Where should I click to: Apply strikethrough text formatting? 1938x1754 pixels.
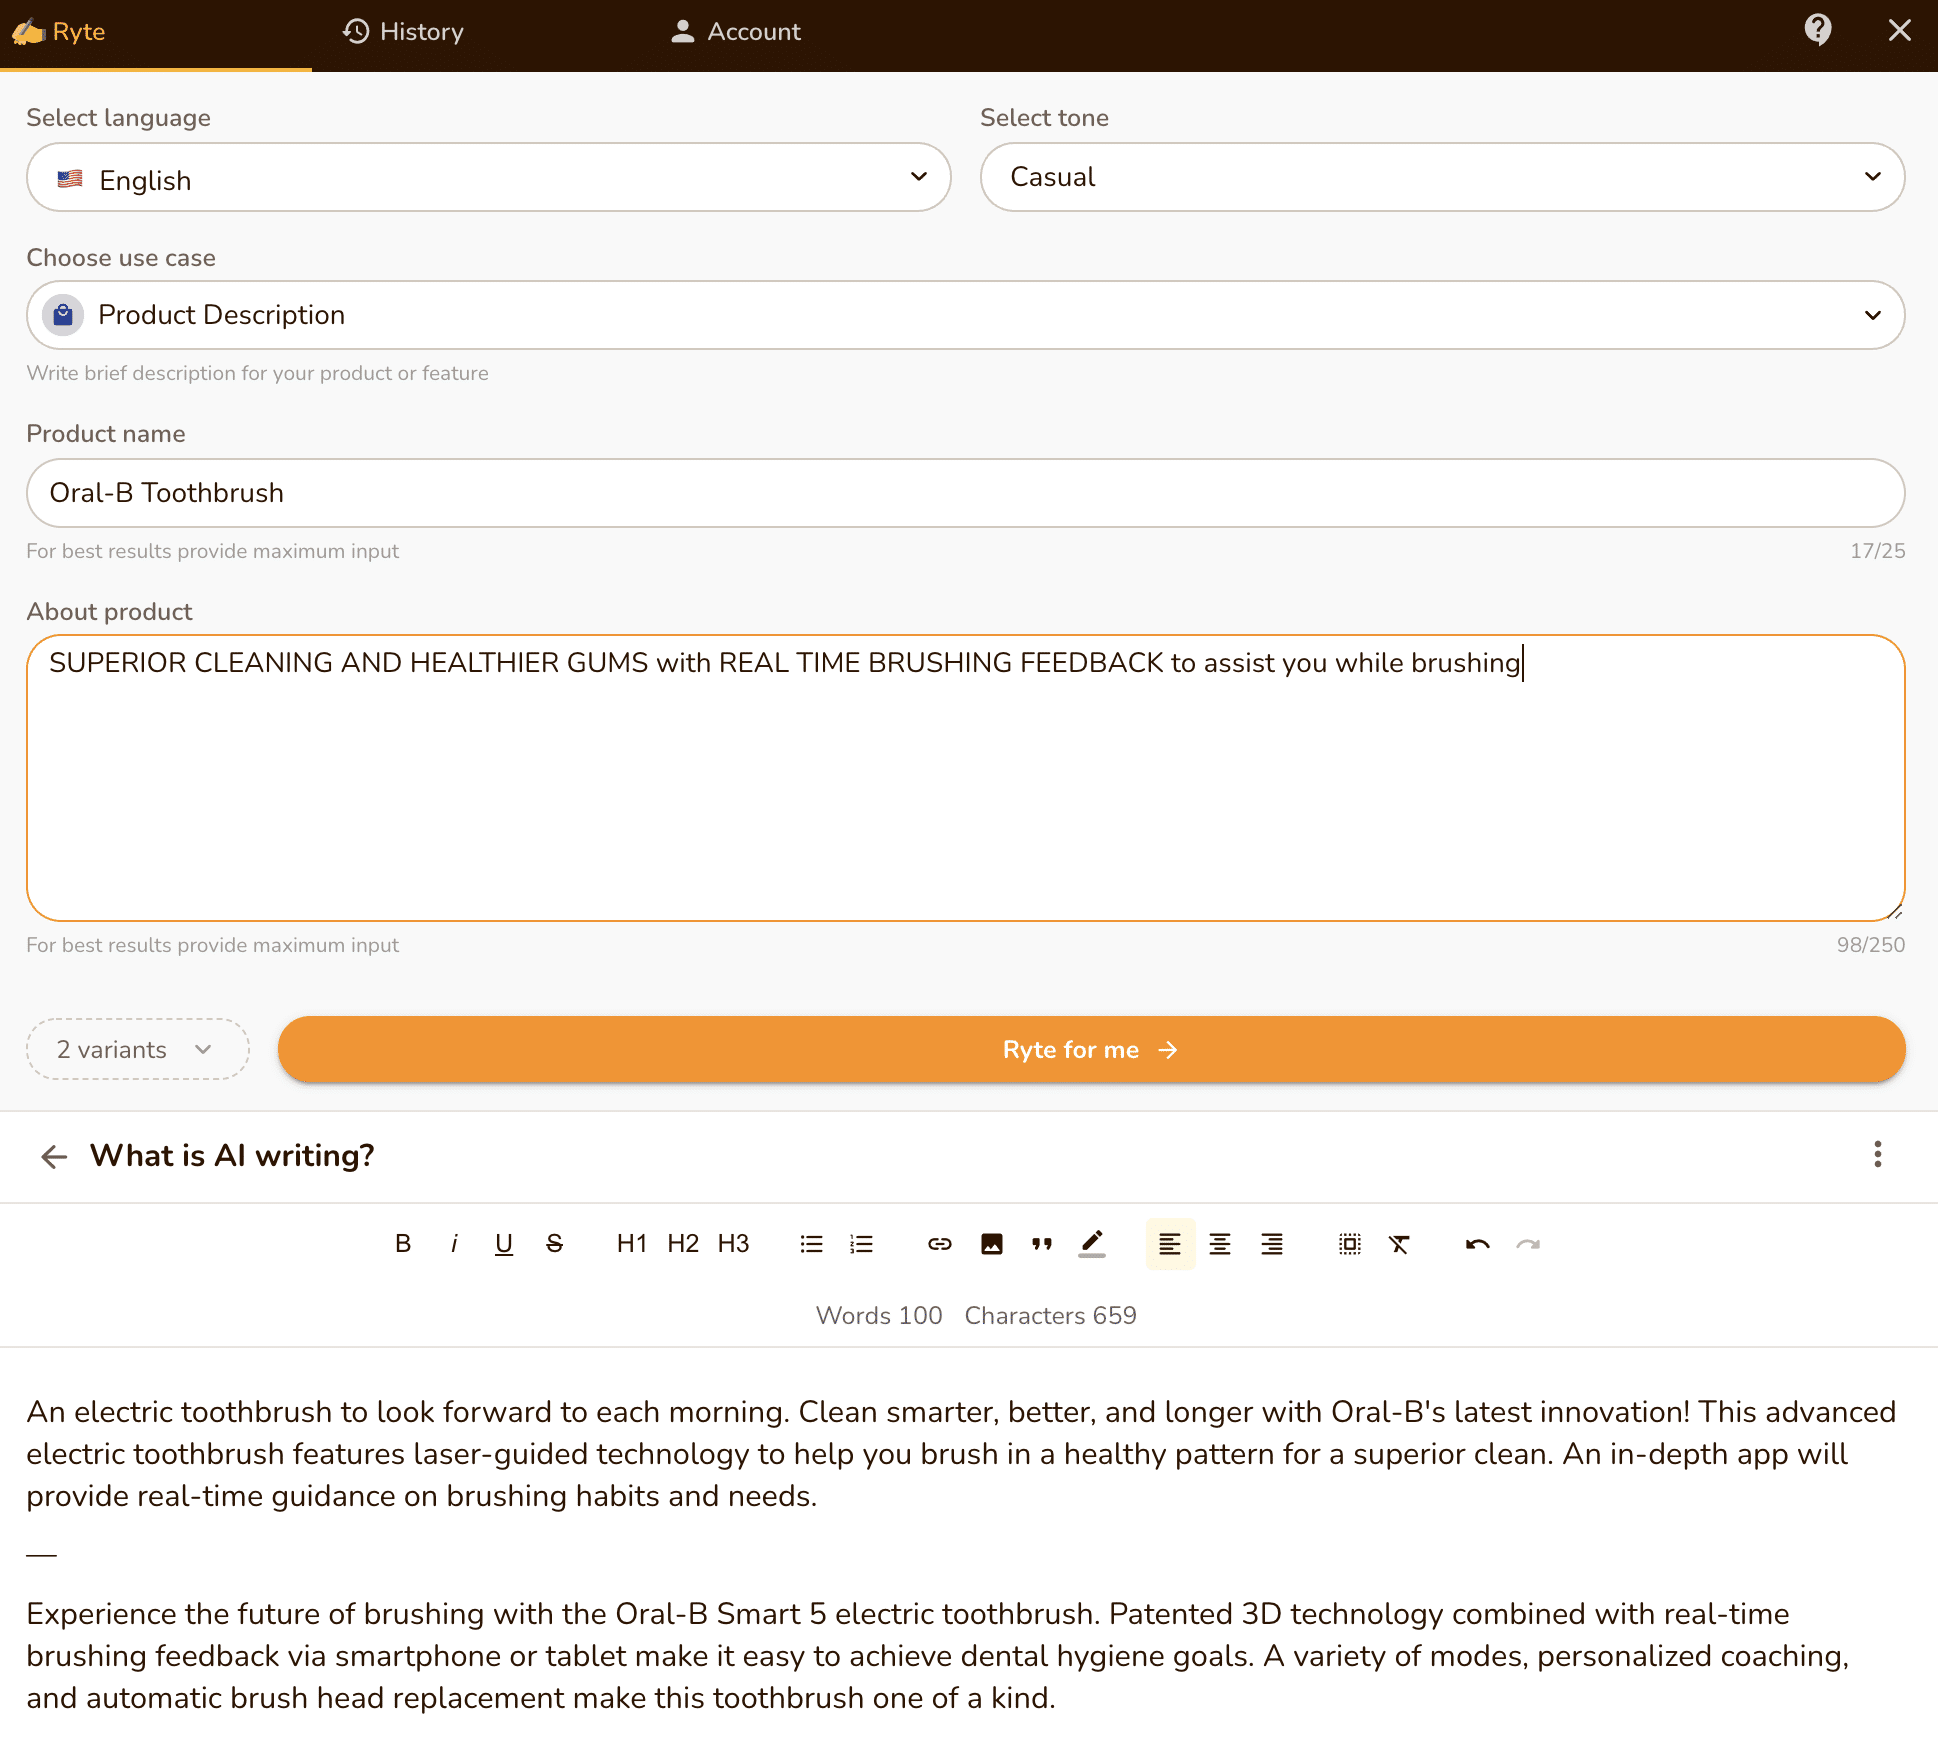(554, 1244)
